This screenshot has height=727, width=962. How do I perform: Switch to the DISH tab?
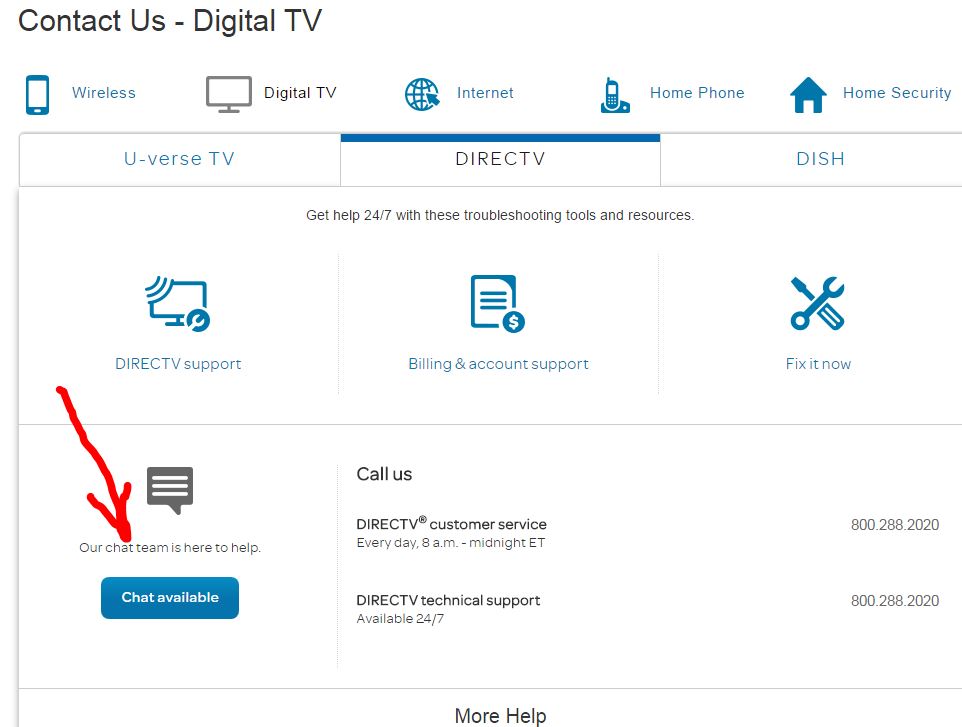[x=820, y=159]
